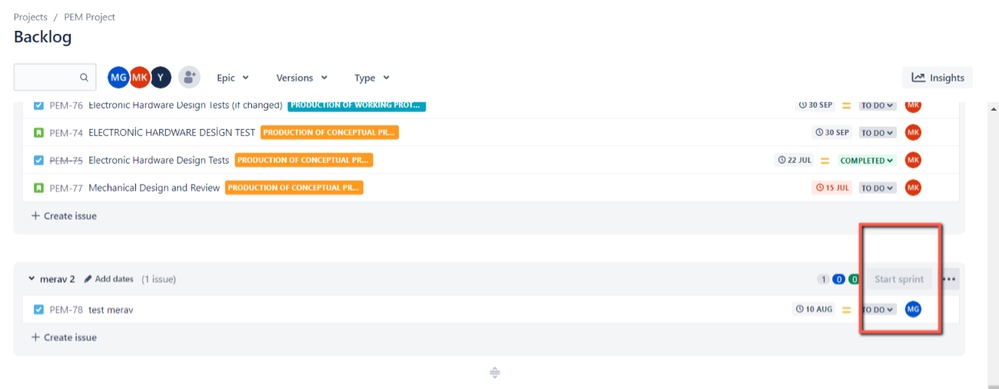Click the MK assignee avatar on PEM-77
The image size is (999, 389).
coord(913,187)
